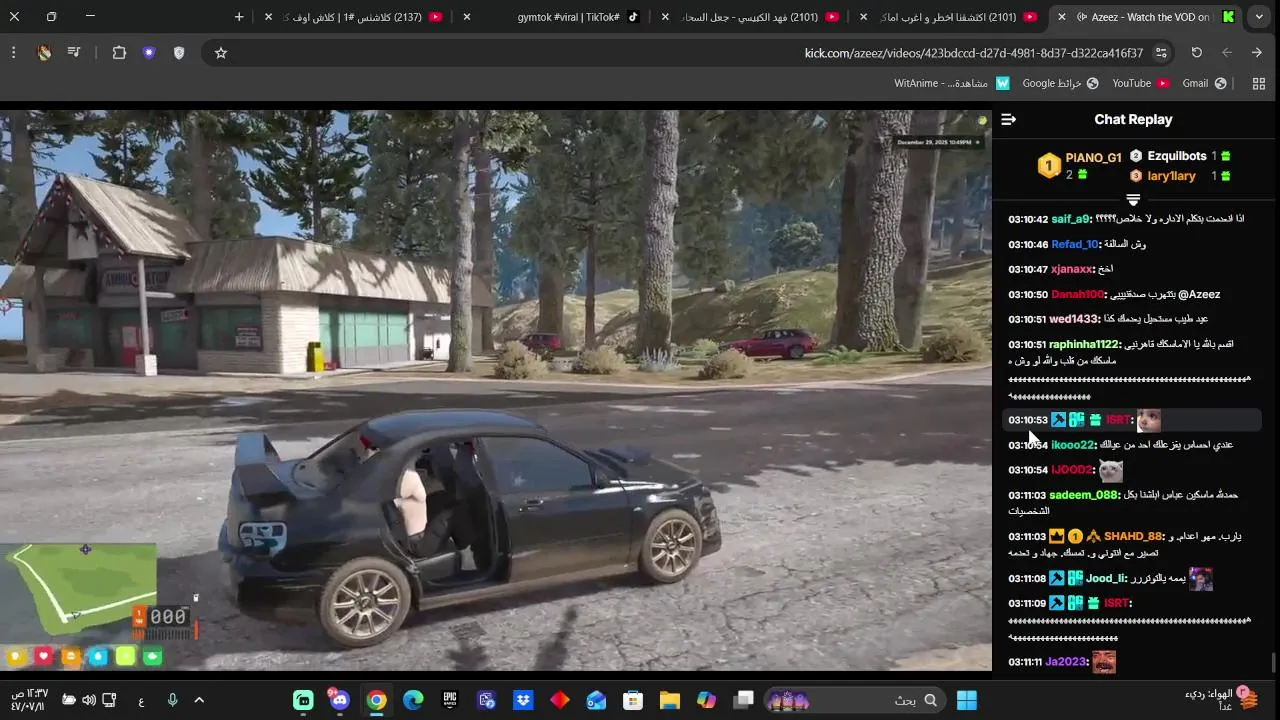The image size is (1280, 720).
Task: Open Refad_10 chat username
Action: pyautogui.click(x=1075, y=244)
